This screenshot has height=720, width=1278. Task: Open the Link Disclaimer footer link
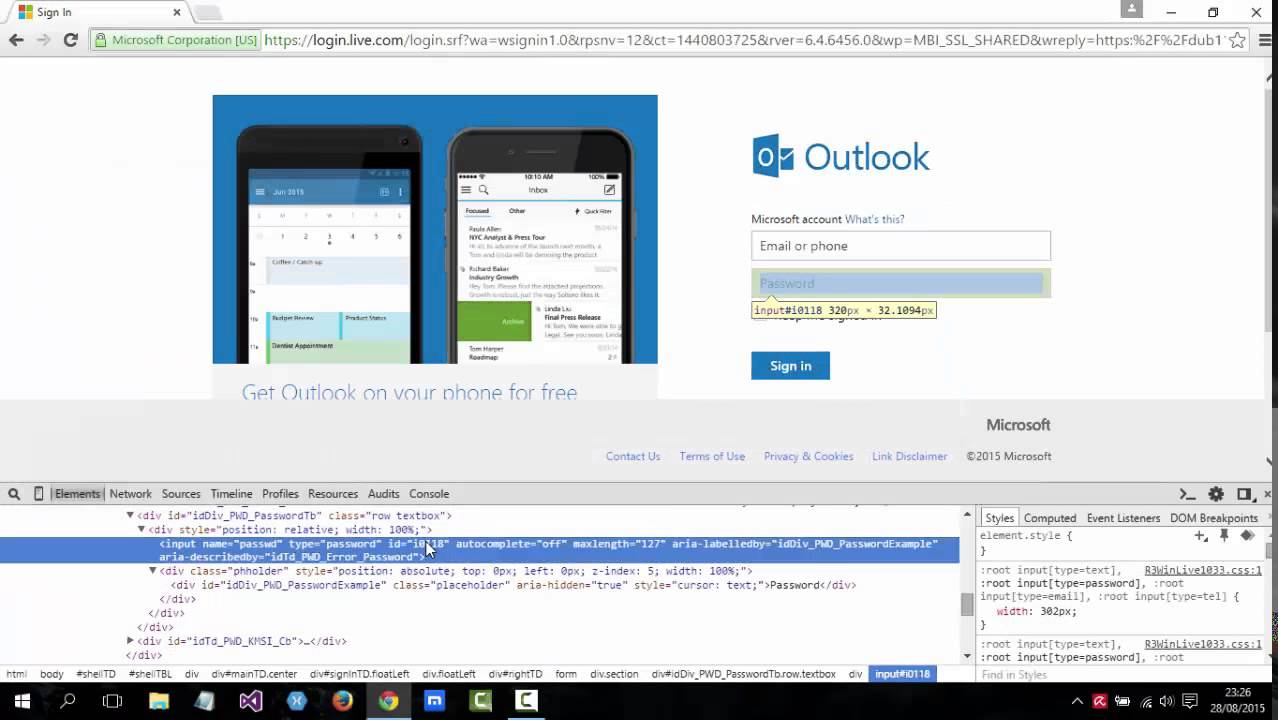(x=909, y=456)
